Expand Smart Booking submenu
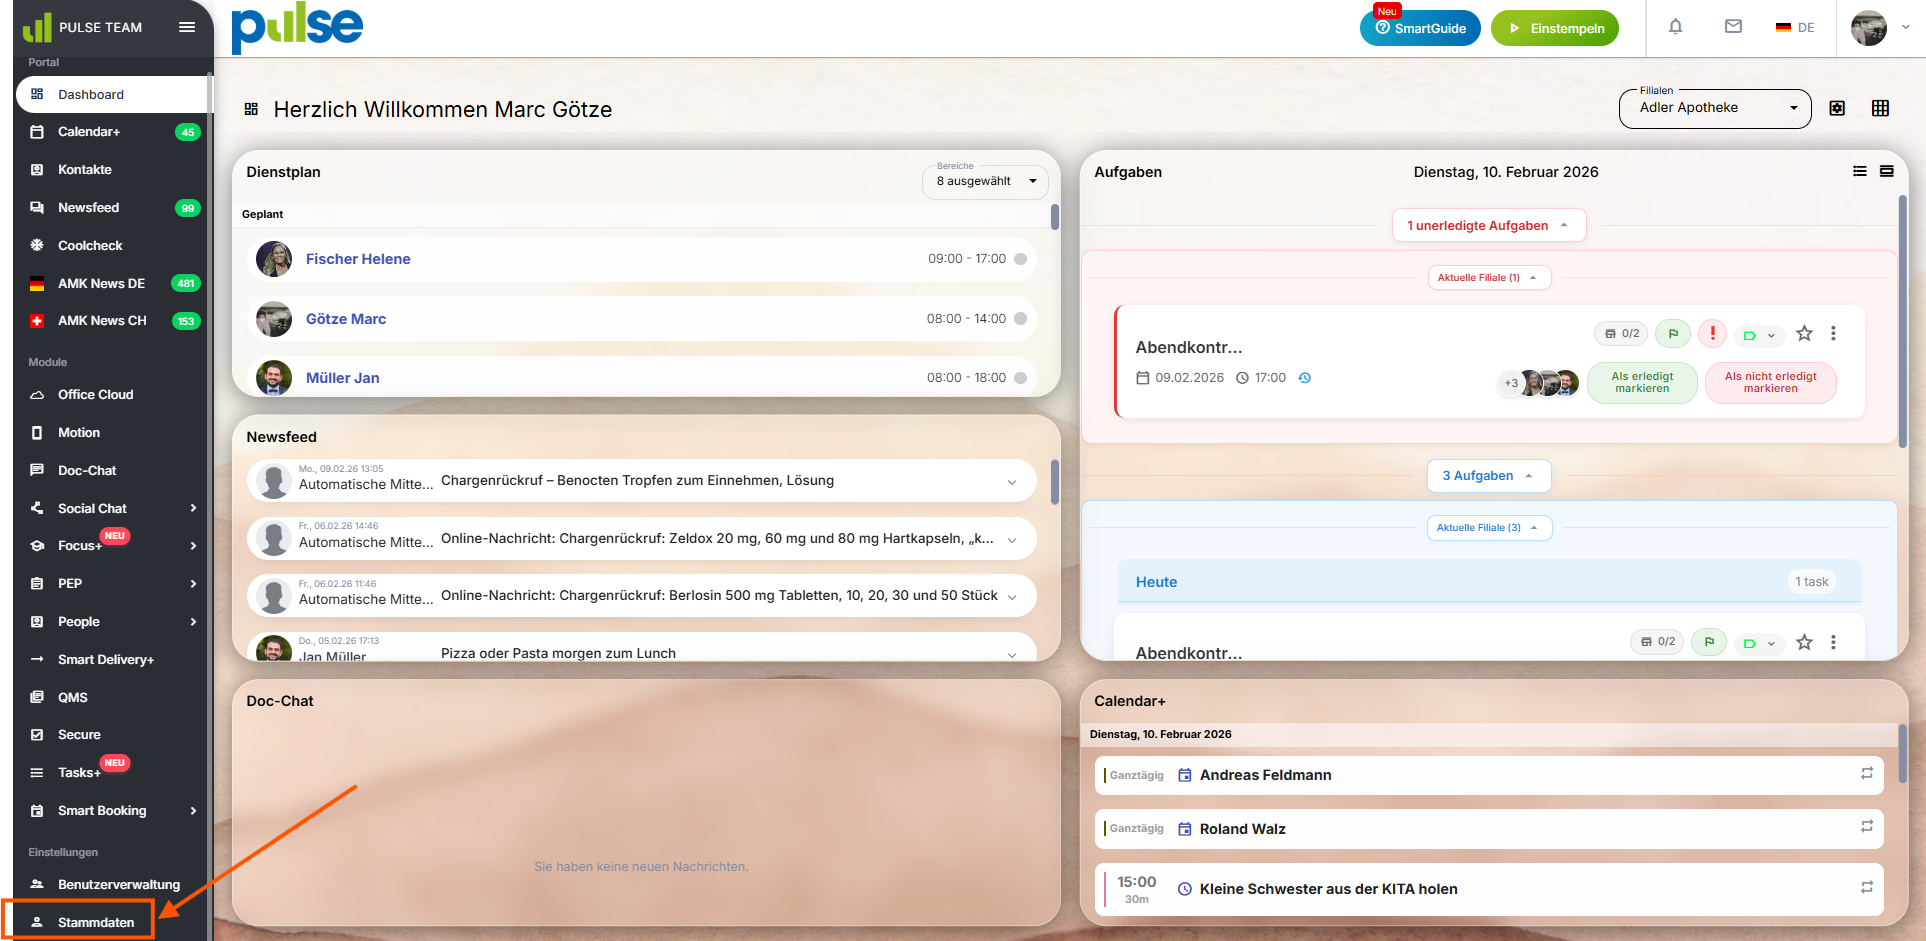 pos(193,811)
